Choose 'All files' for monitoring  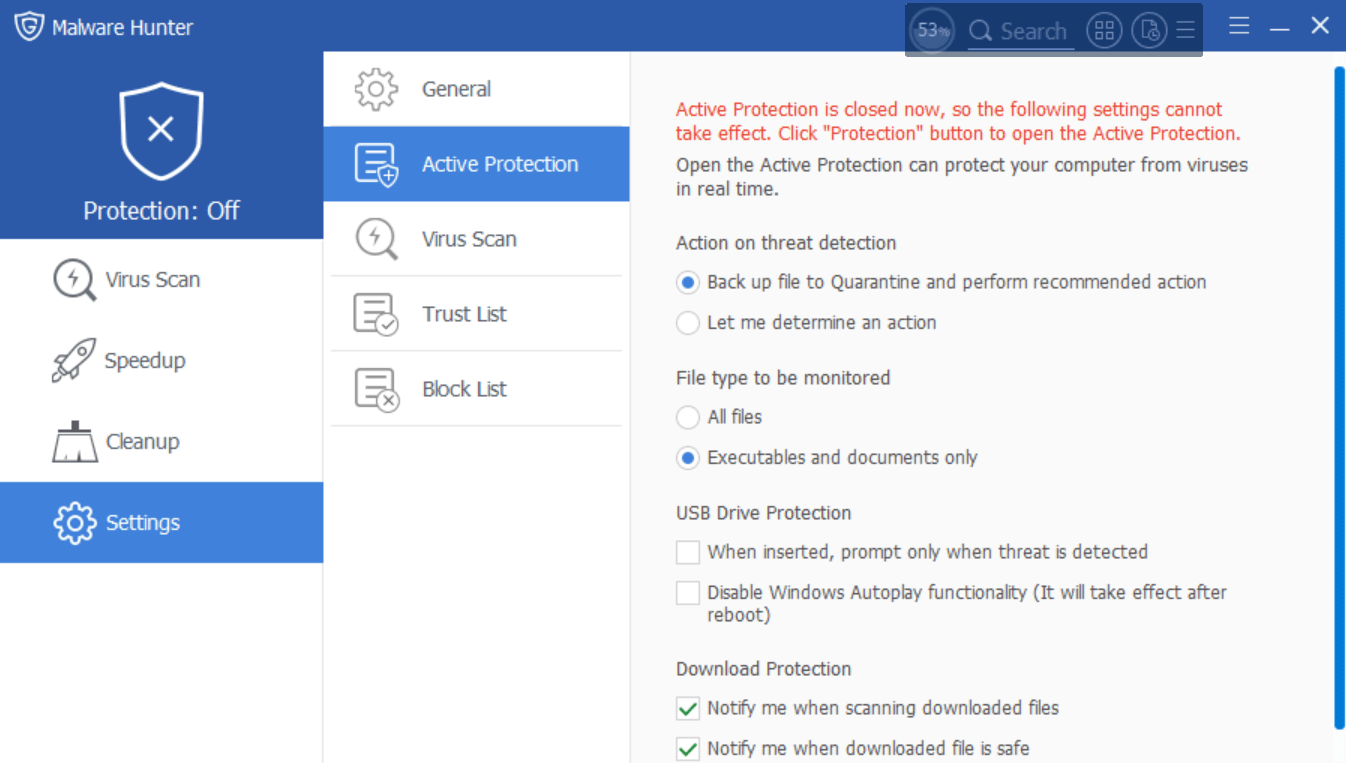tap(687, 417)
